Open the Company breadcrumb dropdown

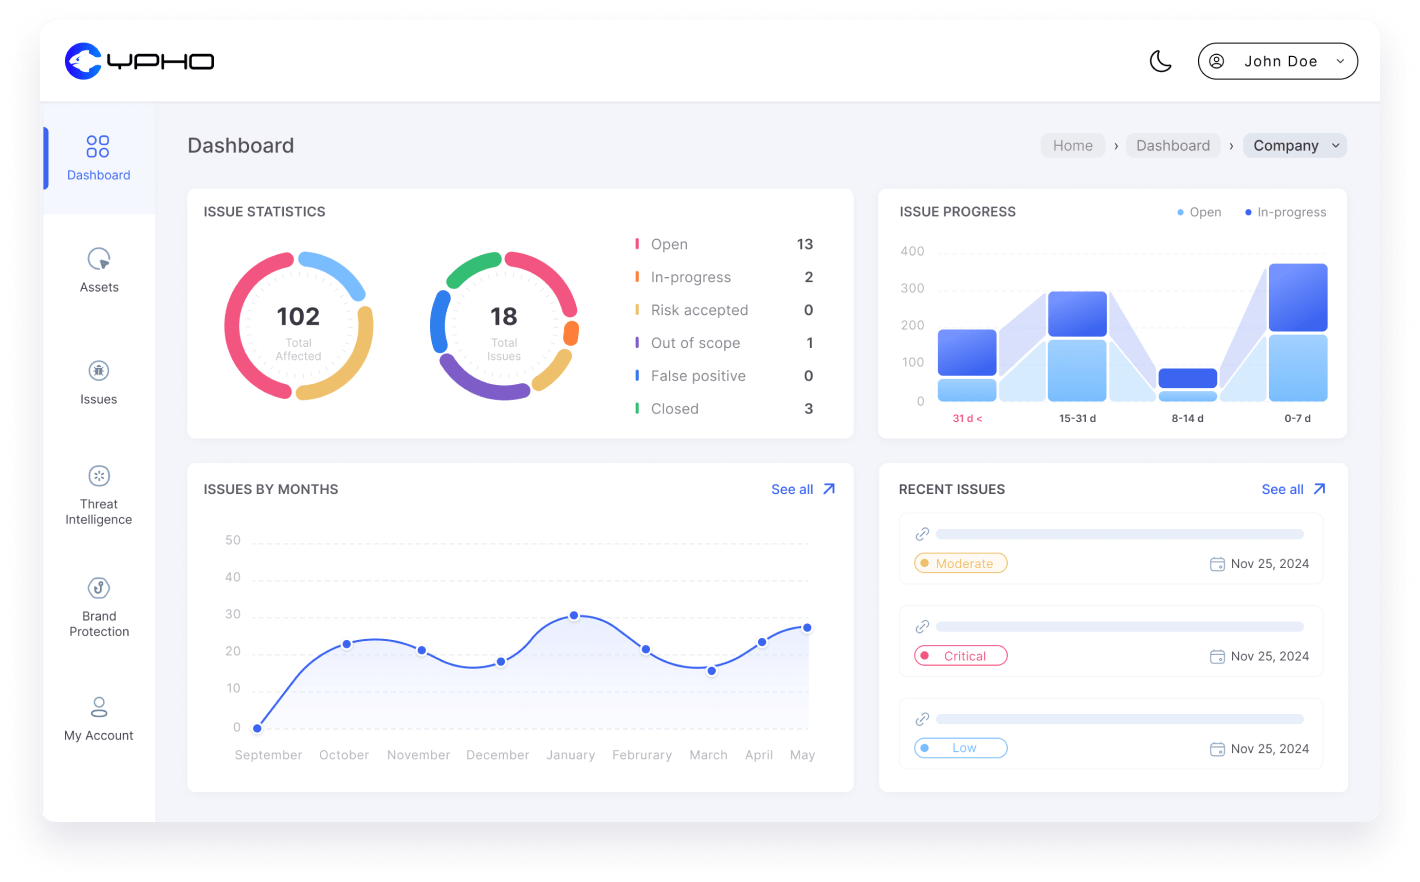click(x=1294, y=145)
